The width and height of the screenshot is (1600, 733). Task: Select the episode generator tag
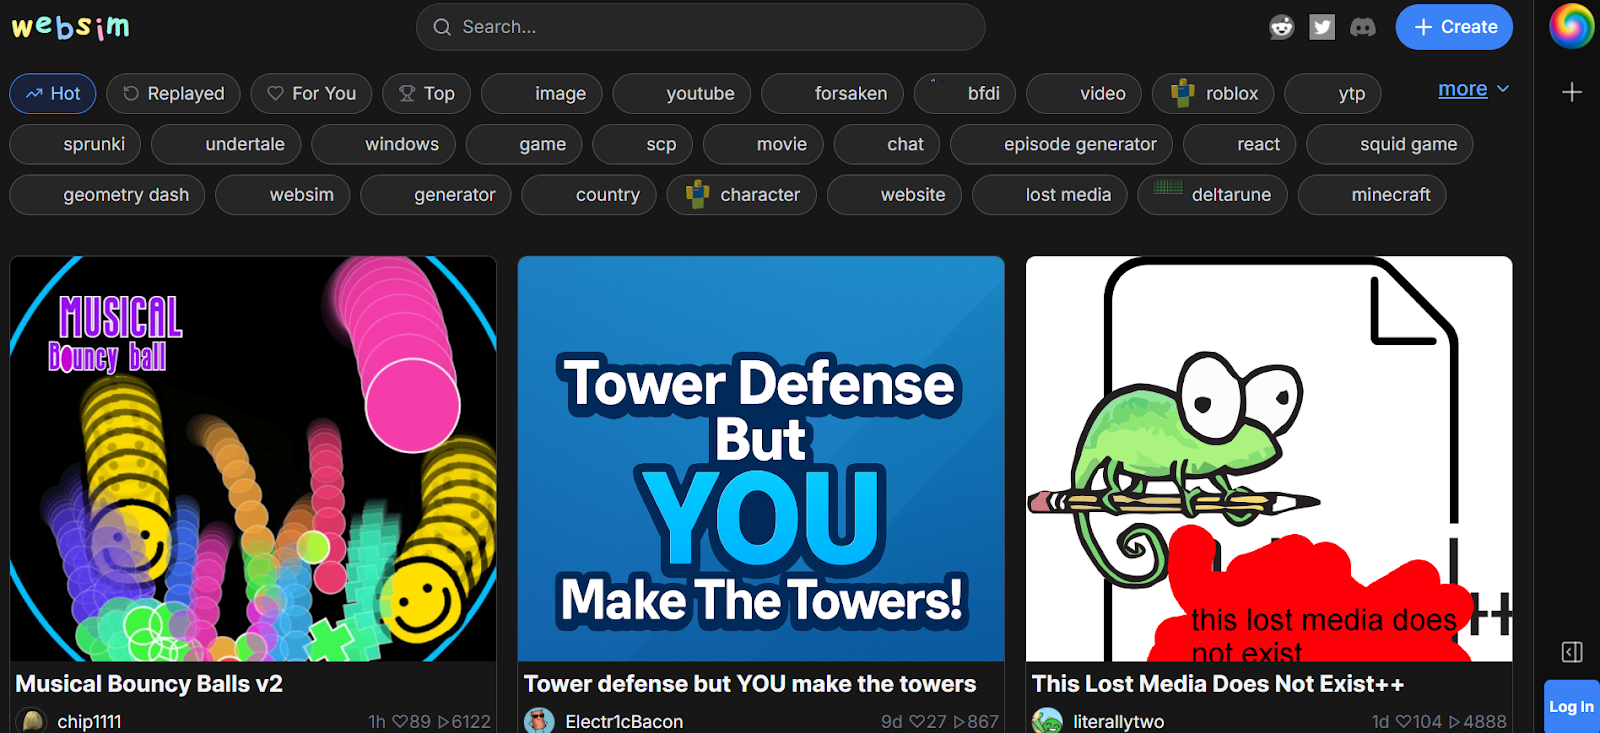[1061, 144]
